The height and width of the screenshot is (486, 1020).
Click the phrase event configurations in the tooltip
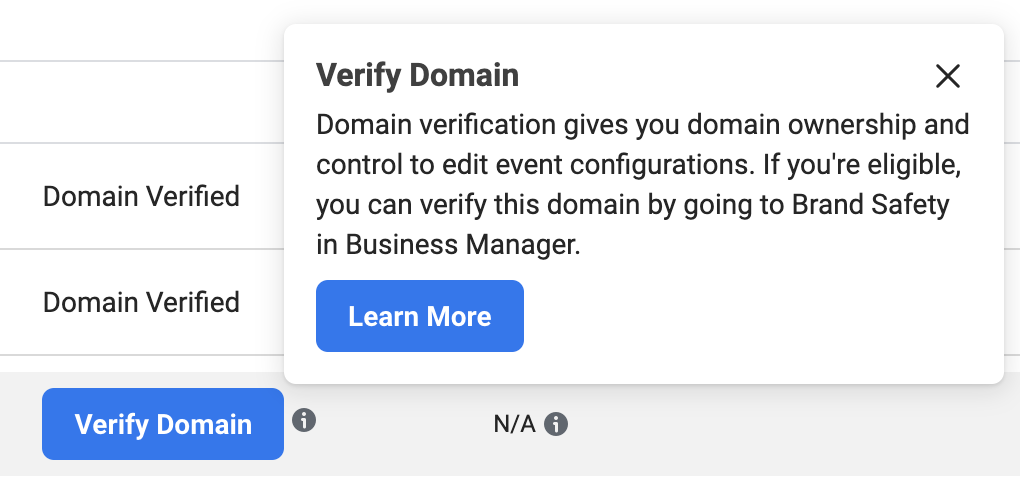coord(621,166)
